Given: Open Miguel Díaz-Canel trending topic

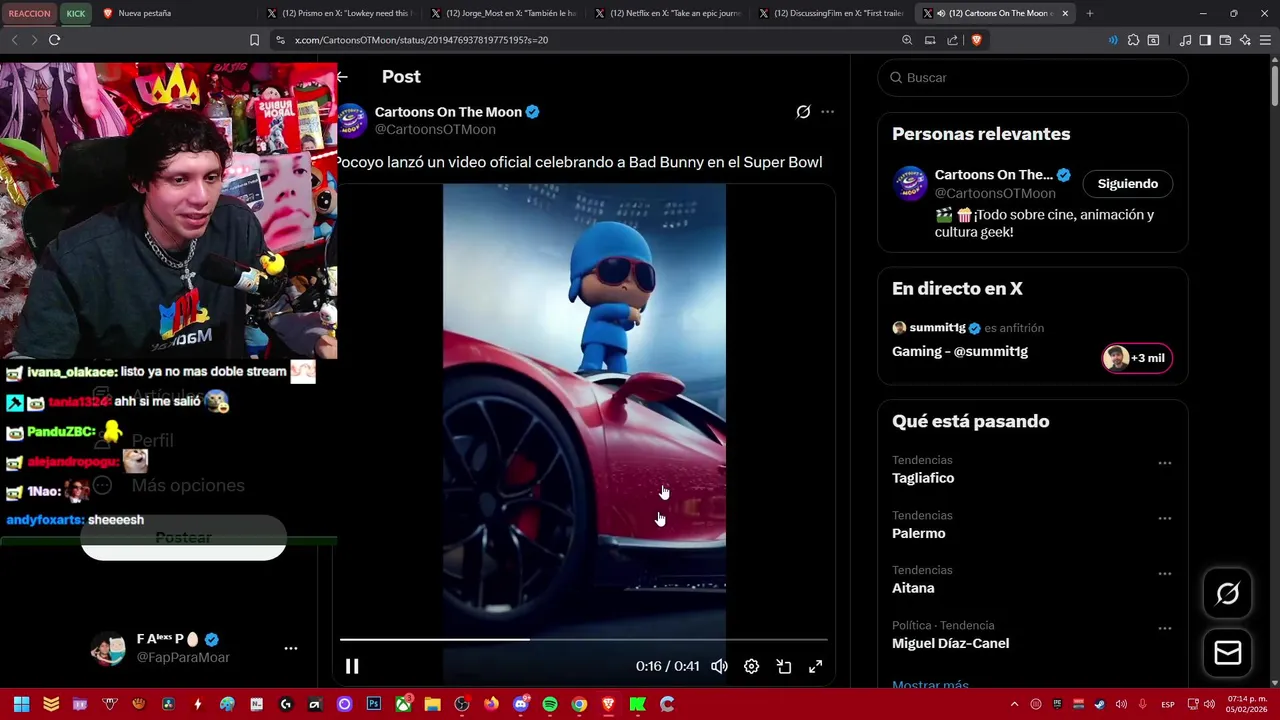Looking at the screenshot, I should (950, 643).
